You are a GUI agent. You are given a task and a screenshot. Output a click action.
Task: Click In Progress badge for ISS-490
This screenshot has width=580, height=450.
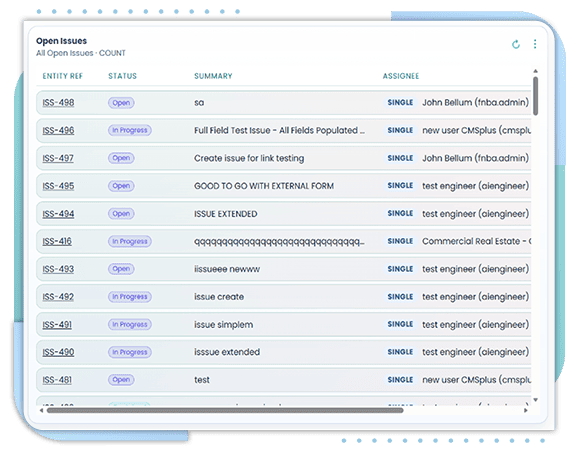click(130, 352)
